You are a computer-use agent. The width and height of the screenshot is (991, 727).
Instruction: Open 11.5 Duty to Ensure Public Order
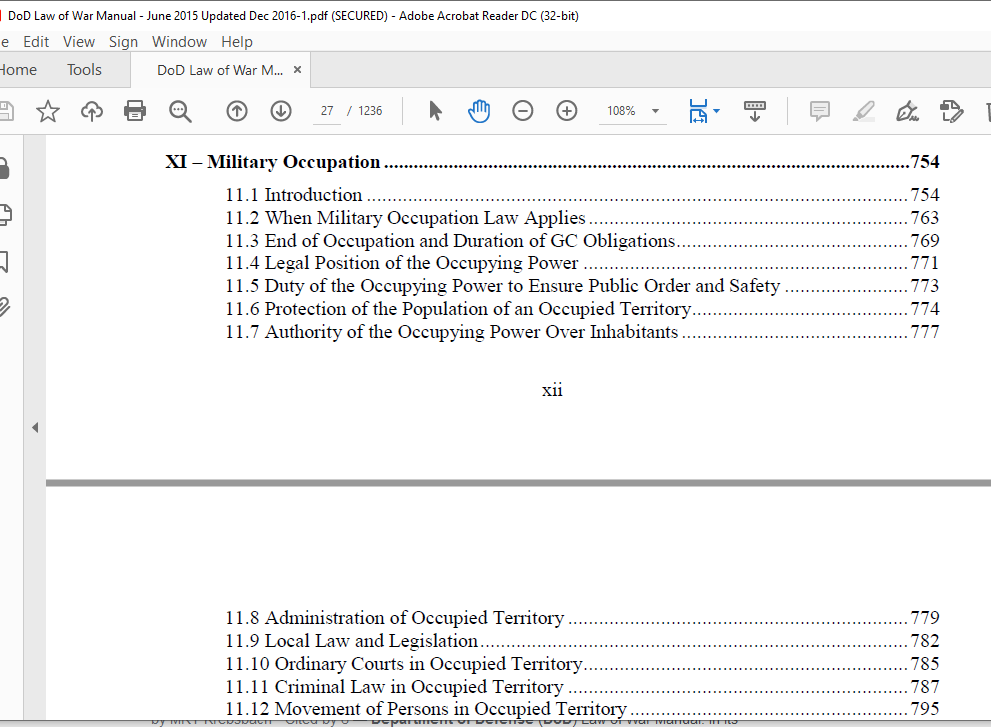click(x=582, y=286)
